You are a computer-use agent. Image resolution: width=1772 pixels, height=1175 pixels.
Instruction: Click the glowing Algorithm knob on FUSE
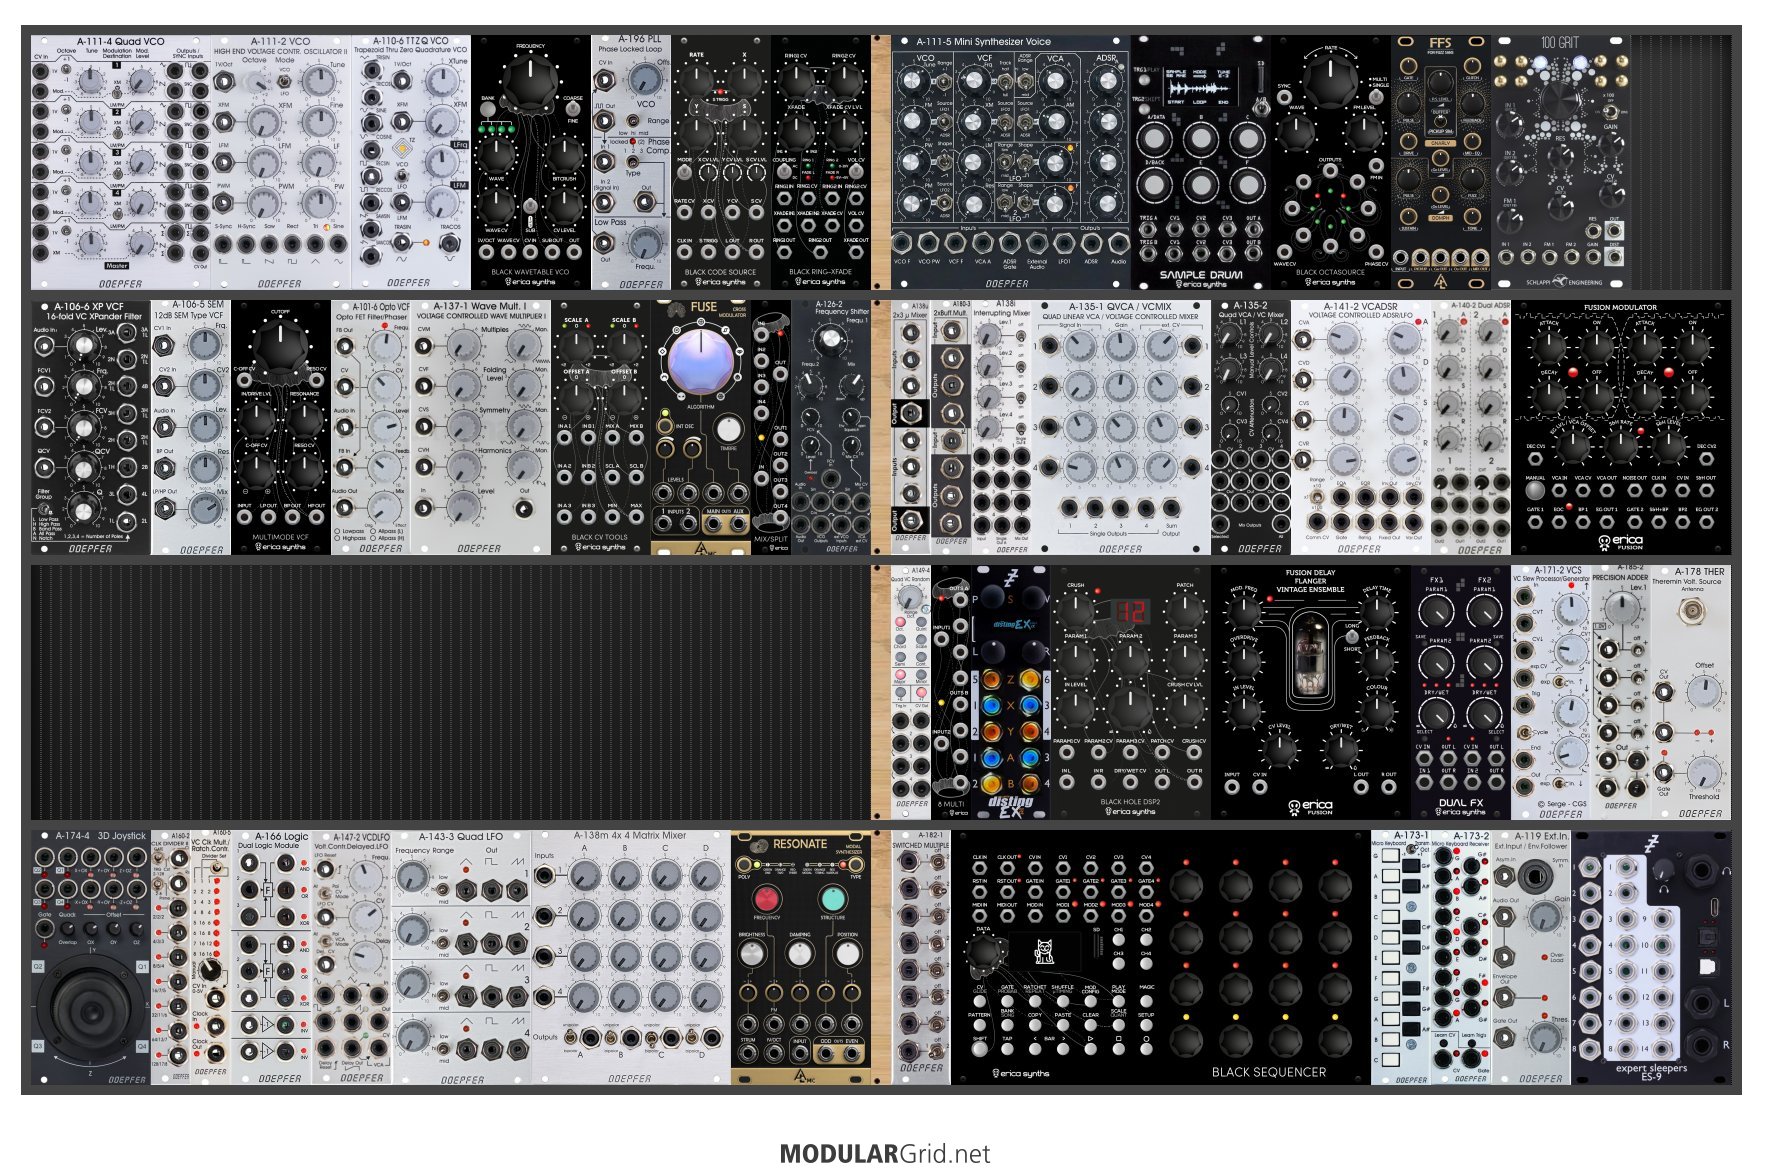pos(700,361)
